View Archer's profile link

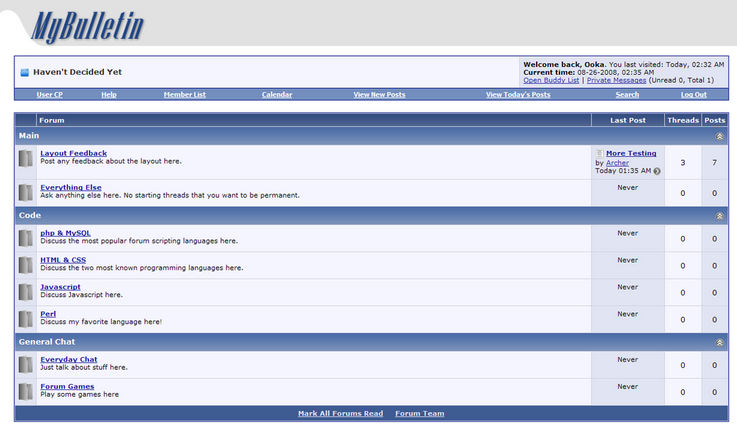(x=618, y=162)
